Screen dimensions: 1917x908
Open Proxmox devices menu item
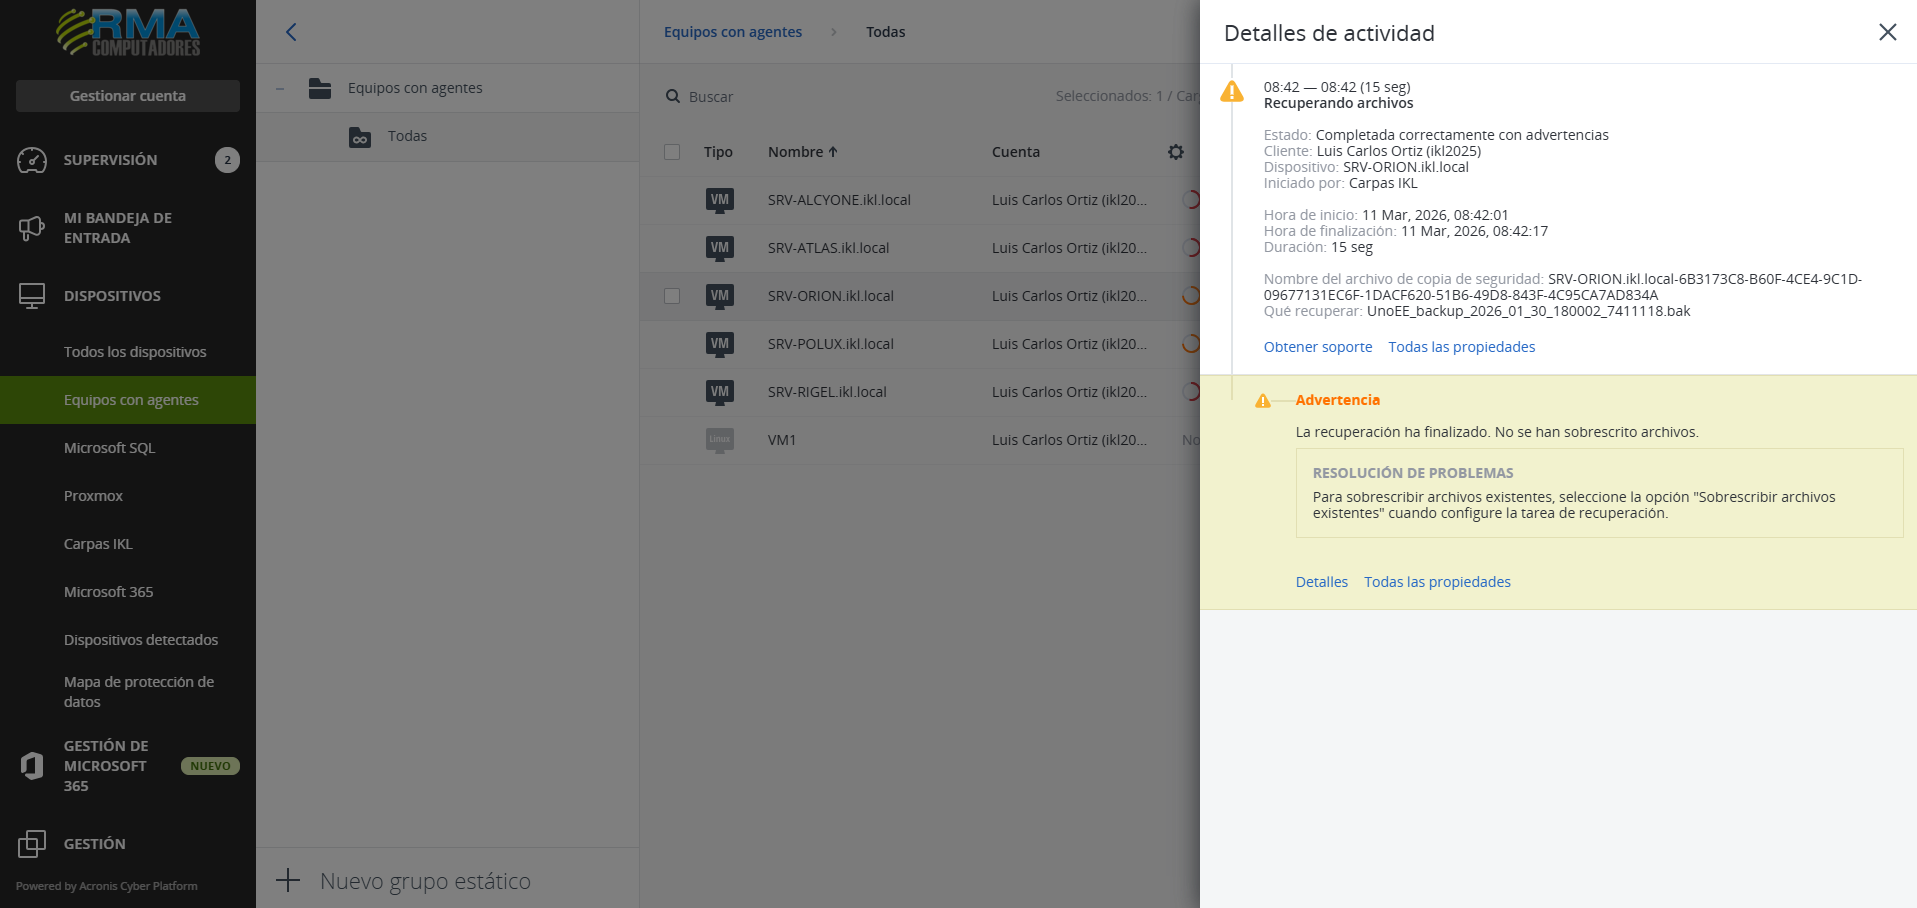pos(93,496)
